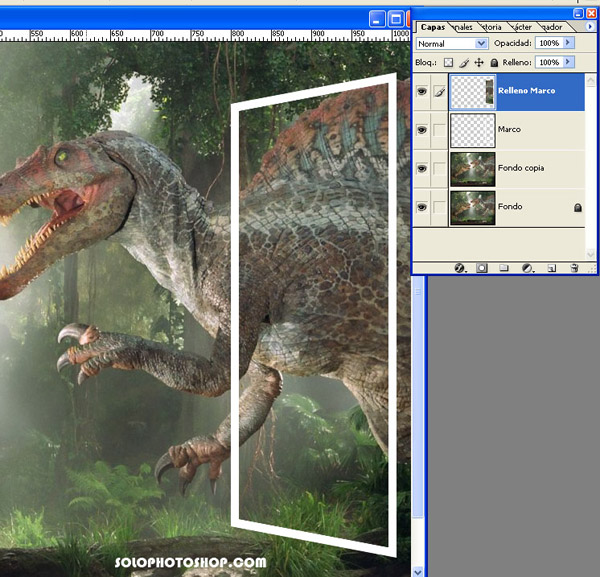This screenshot has height=577, width=600.
Task: Toggle the link box on Marco layer
Action: [x=439, y=130]
